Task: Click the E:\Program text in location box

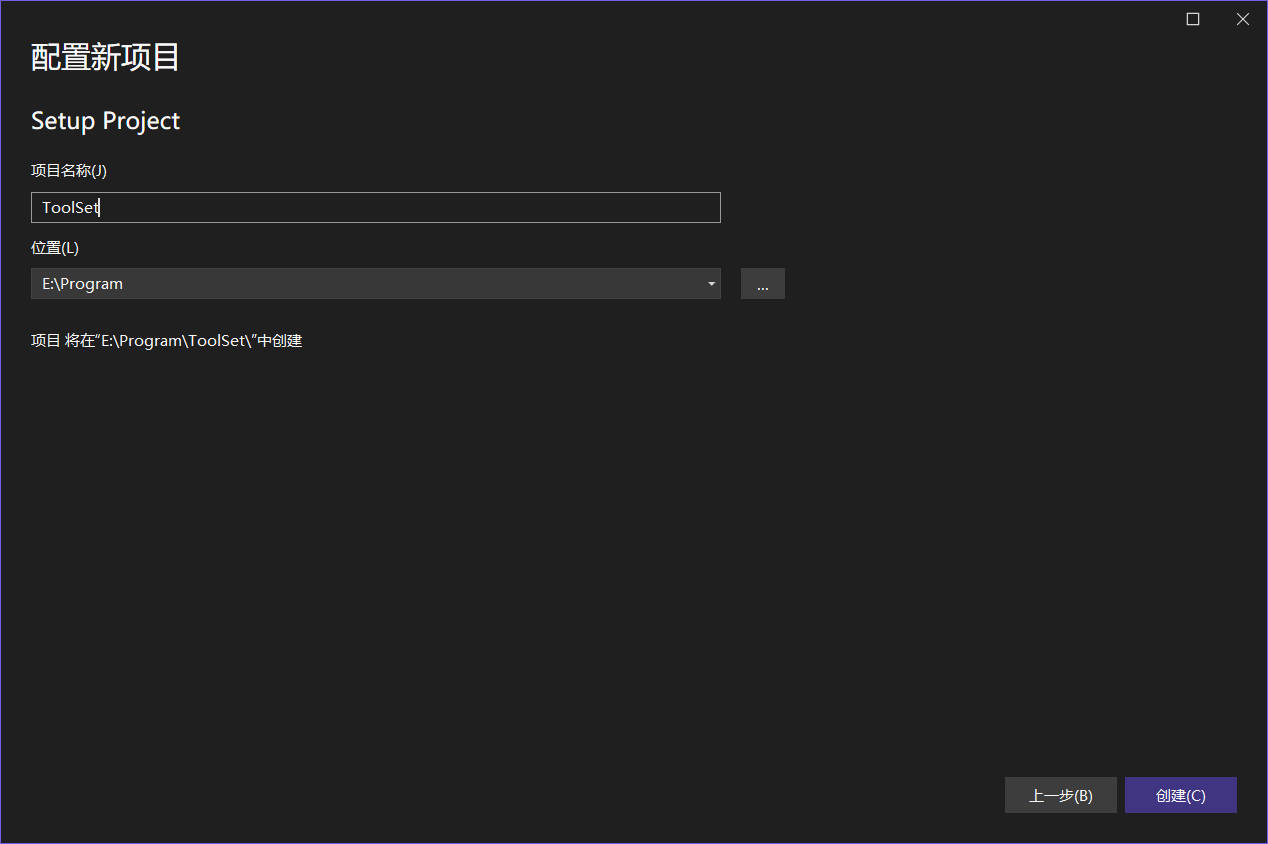Action: pos(82,284)
